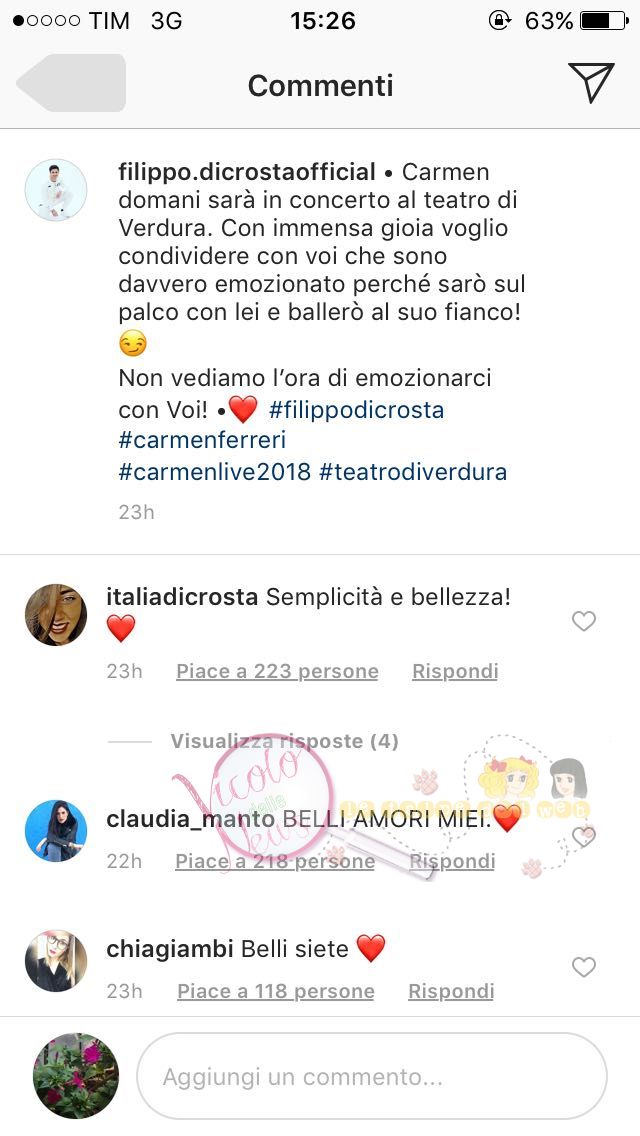640x1136 pixels.
Task: Tap Rispondi under chiagiambi's comment
Action: (x=451, y=991)
